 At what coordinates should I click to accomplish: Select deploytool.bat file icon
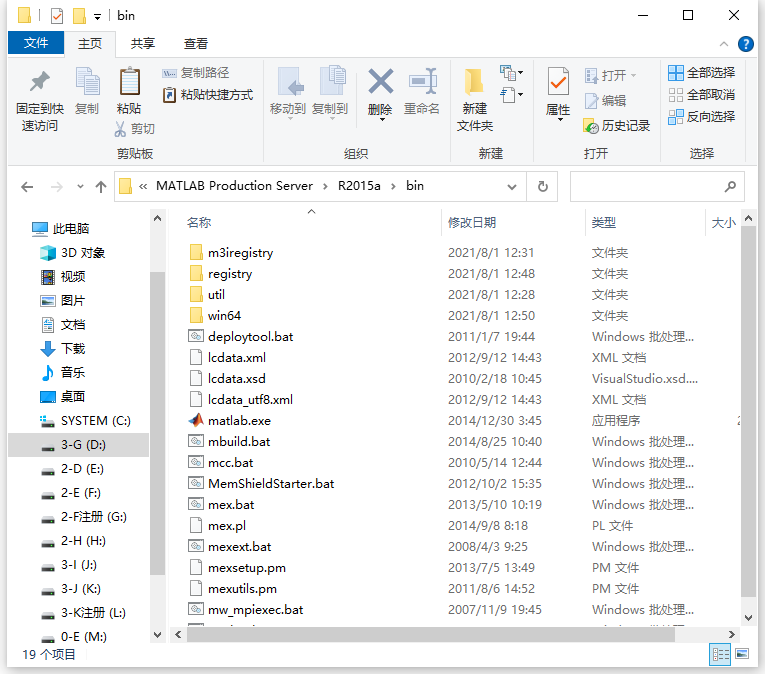pos(196,336)
